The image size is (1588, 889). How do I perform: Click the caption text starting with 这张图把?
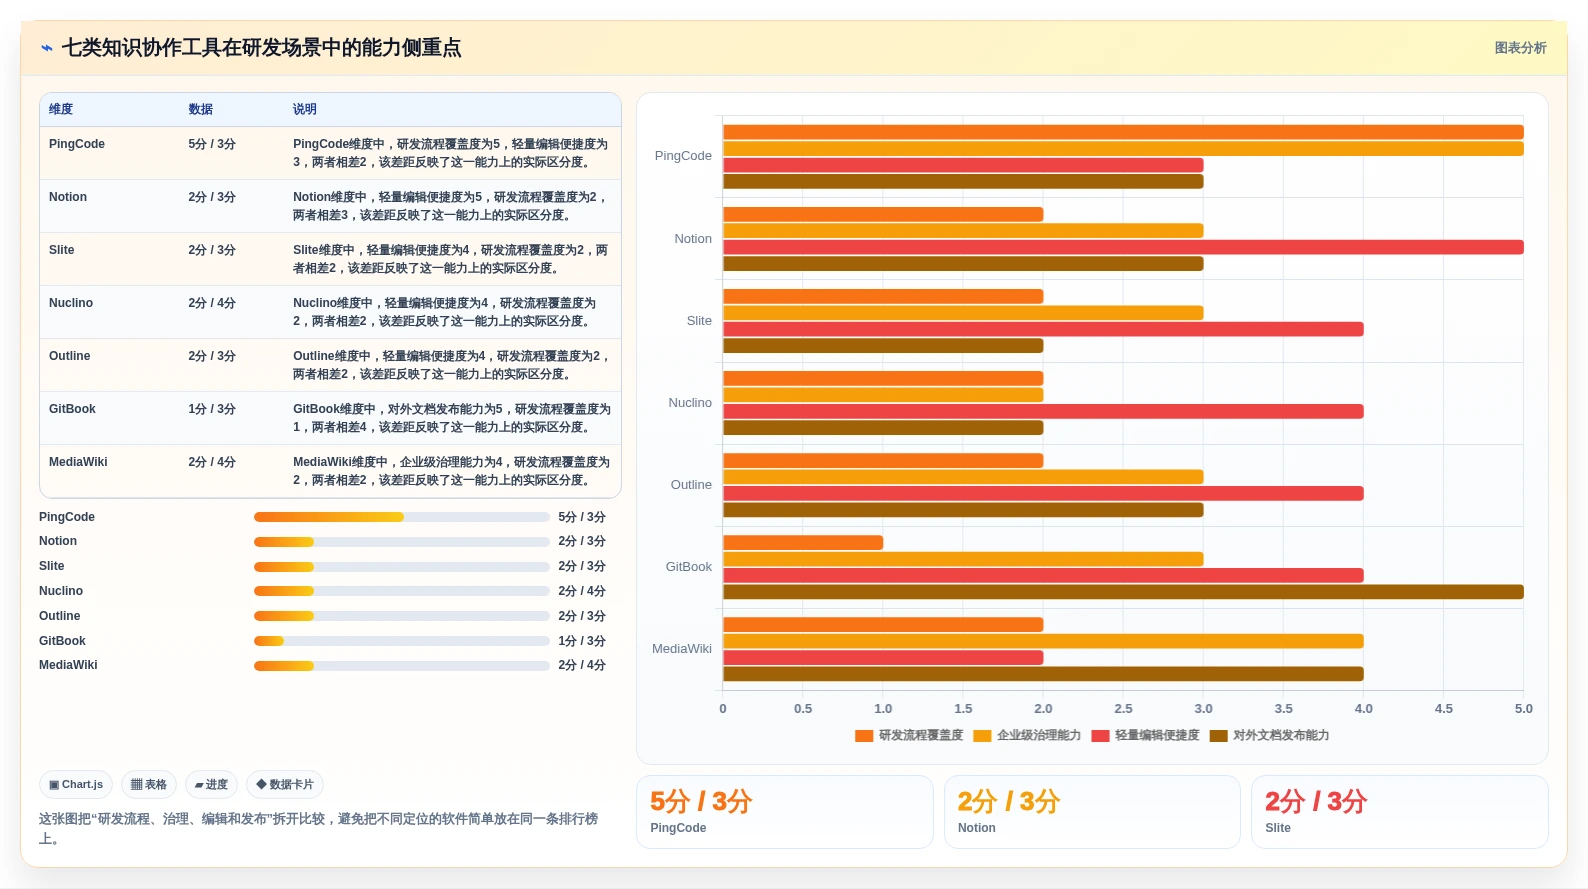pyautogui.click(x=318, y=829)
